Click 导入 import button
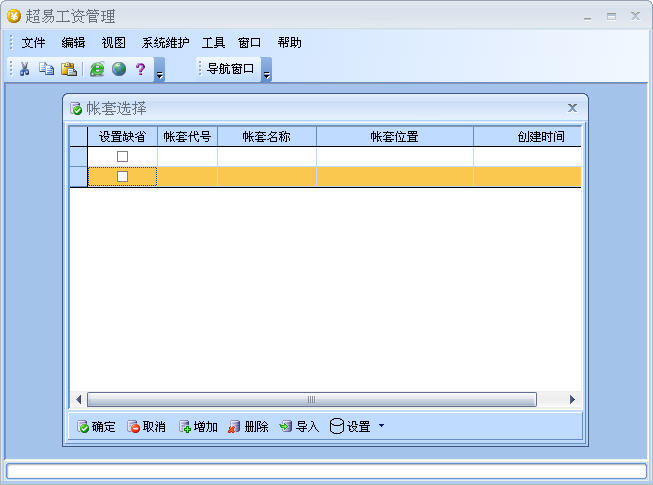653x485 pixels. tap(299, 426)
